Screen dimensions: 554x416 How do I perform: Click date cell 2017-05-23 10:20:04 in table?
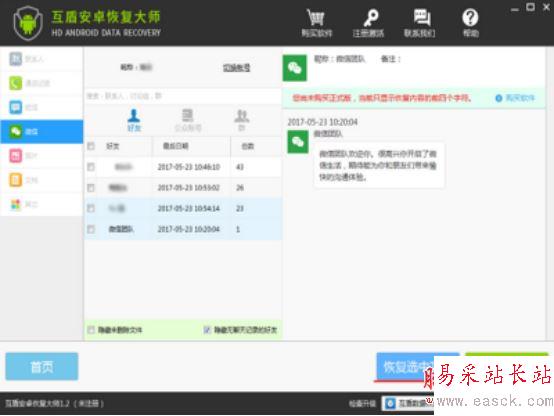click(189, 229)
